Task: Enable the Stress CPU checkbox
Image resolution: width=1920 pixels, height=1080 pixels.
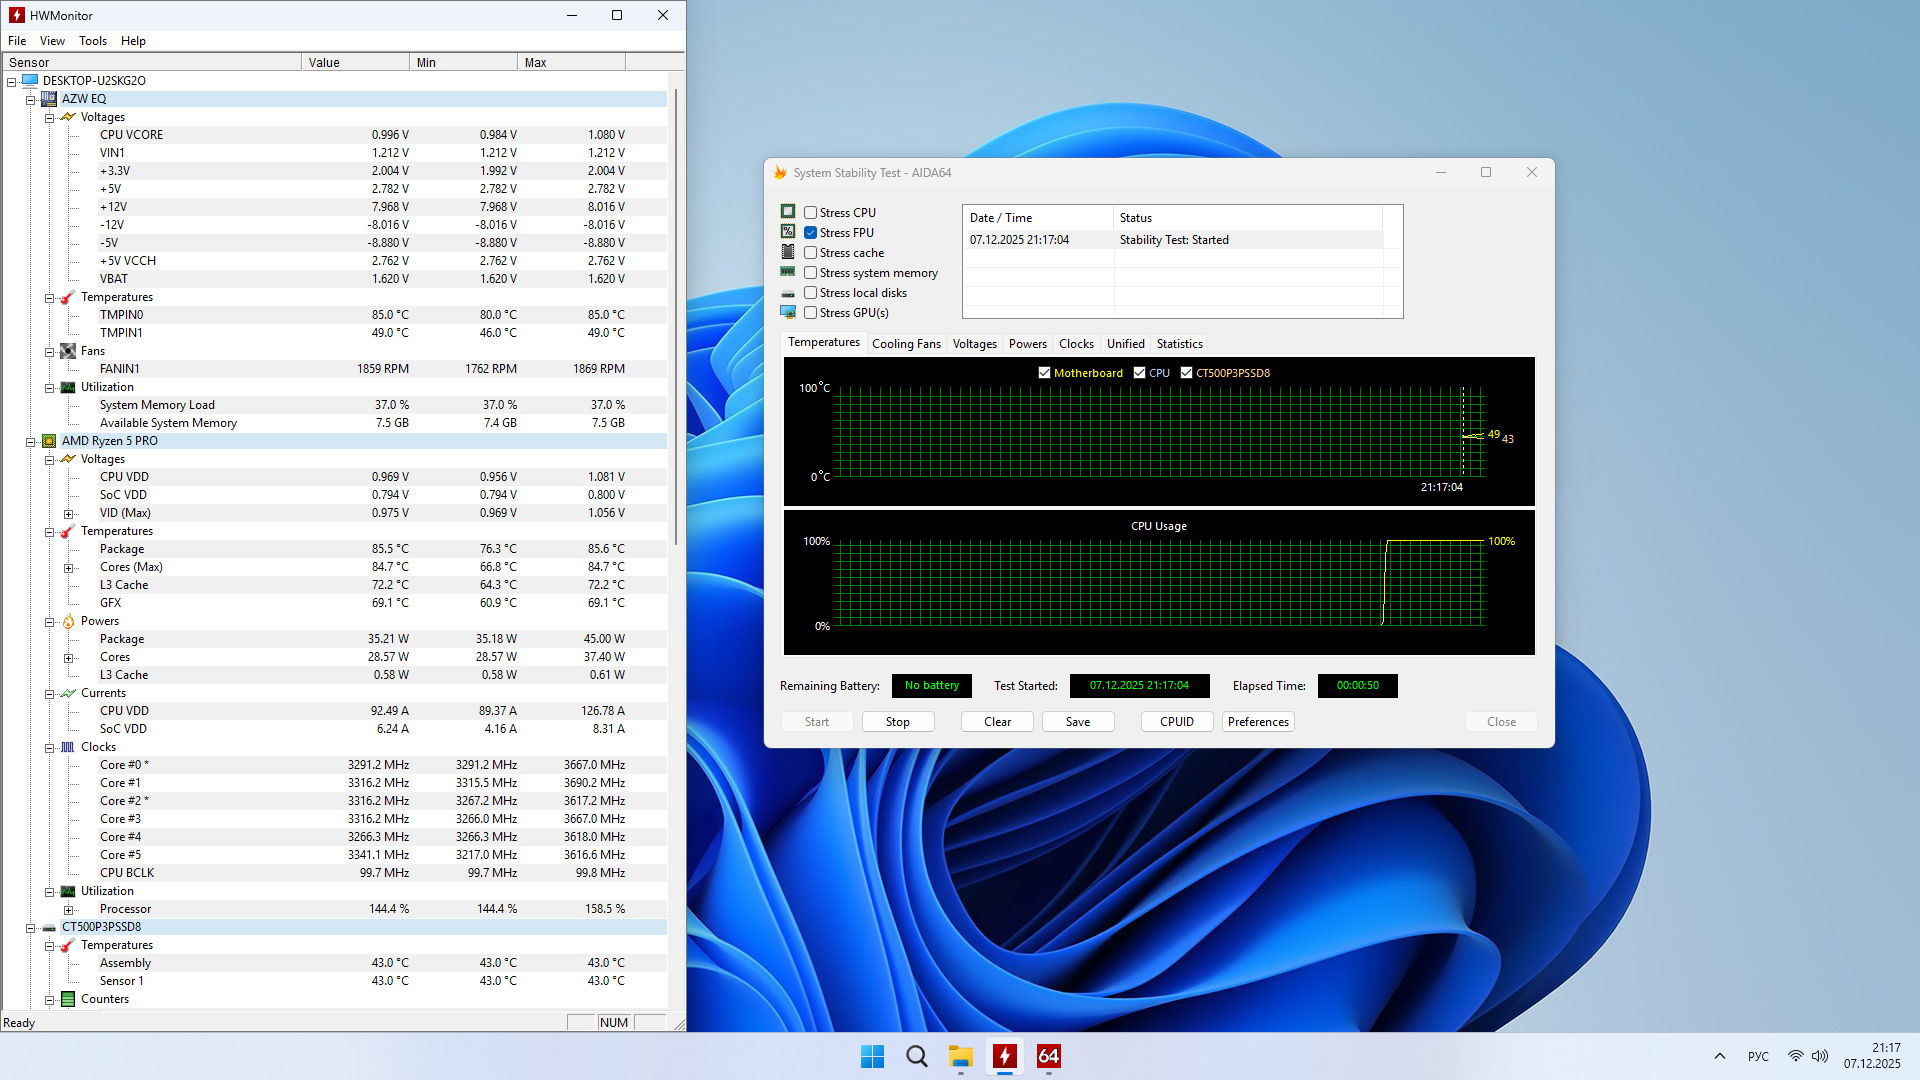Action: (x=810, y=213)
